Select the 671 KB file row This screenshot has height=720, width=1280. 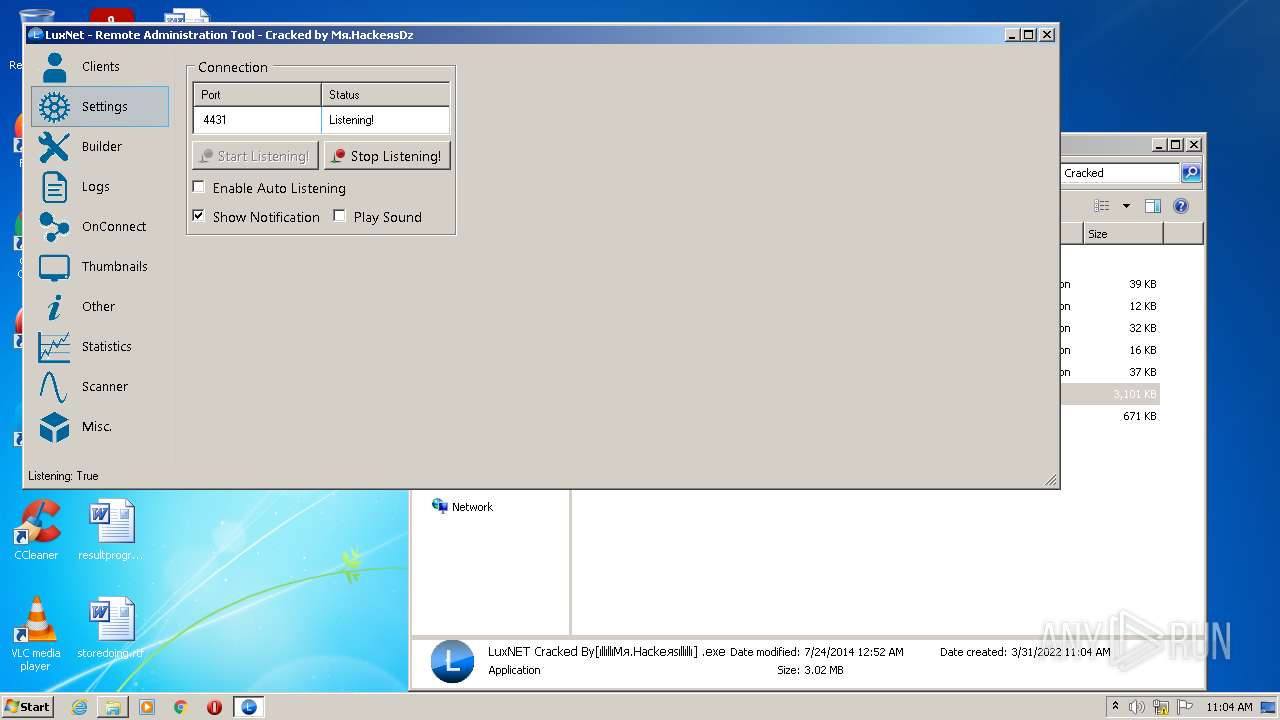(1110, 416)
